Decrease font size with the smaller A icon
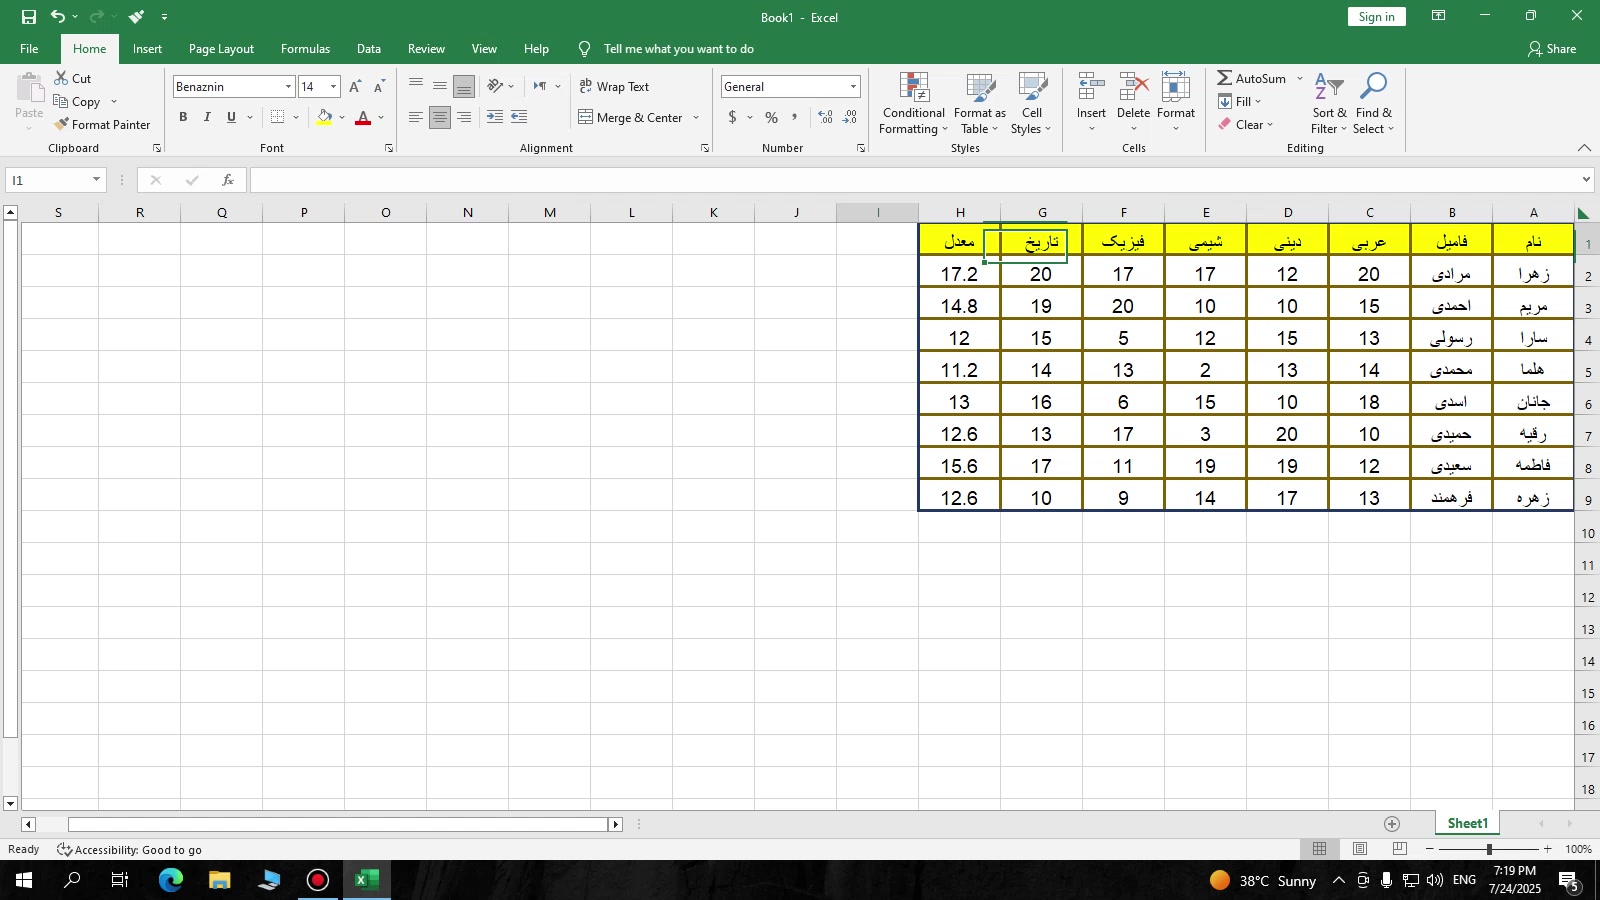 coord(379,87)
